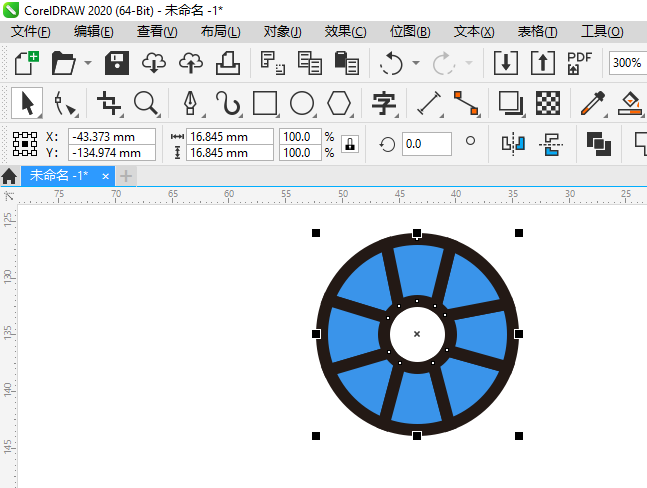This screenshot has height=488, width=647.
Task: Open a file with folder icon
Action: pos(64,63)
